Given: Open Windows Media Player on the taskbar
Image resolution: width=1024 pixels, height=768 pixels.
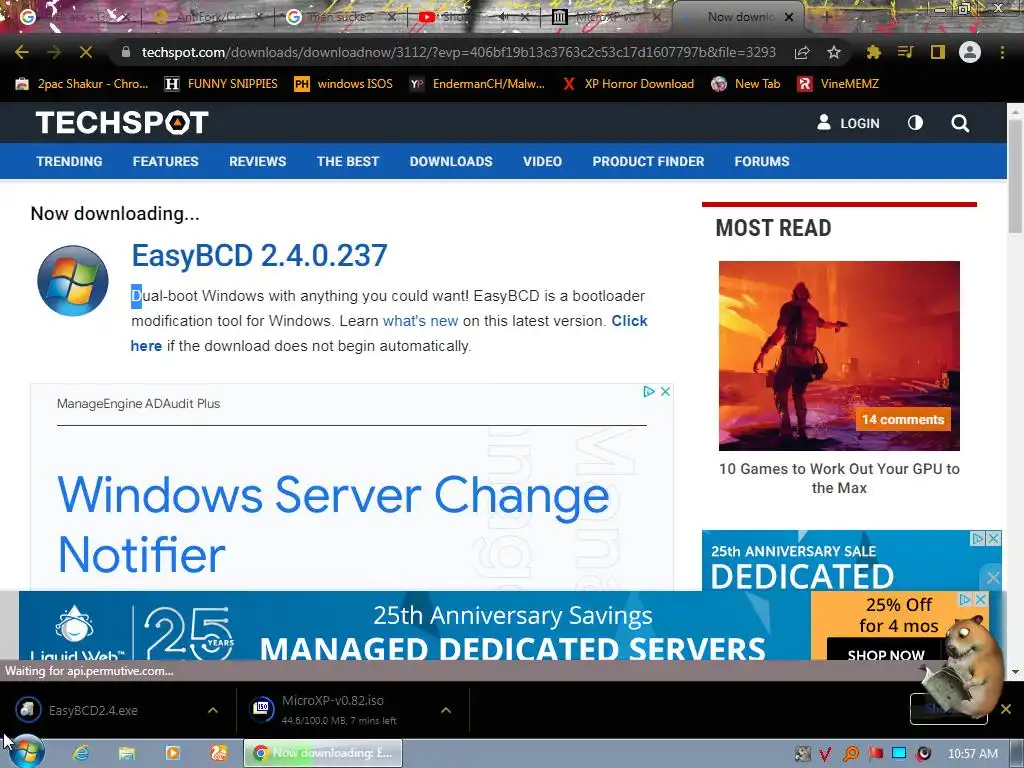Looking at the screenshot, I should click(x=173, y=753).
